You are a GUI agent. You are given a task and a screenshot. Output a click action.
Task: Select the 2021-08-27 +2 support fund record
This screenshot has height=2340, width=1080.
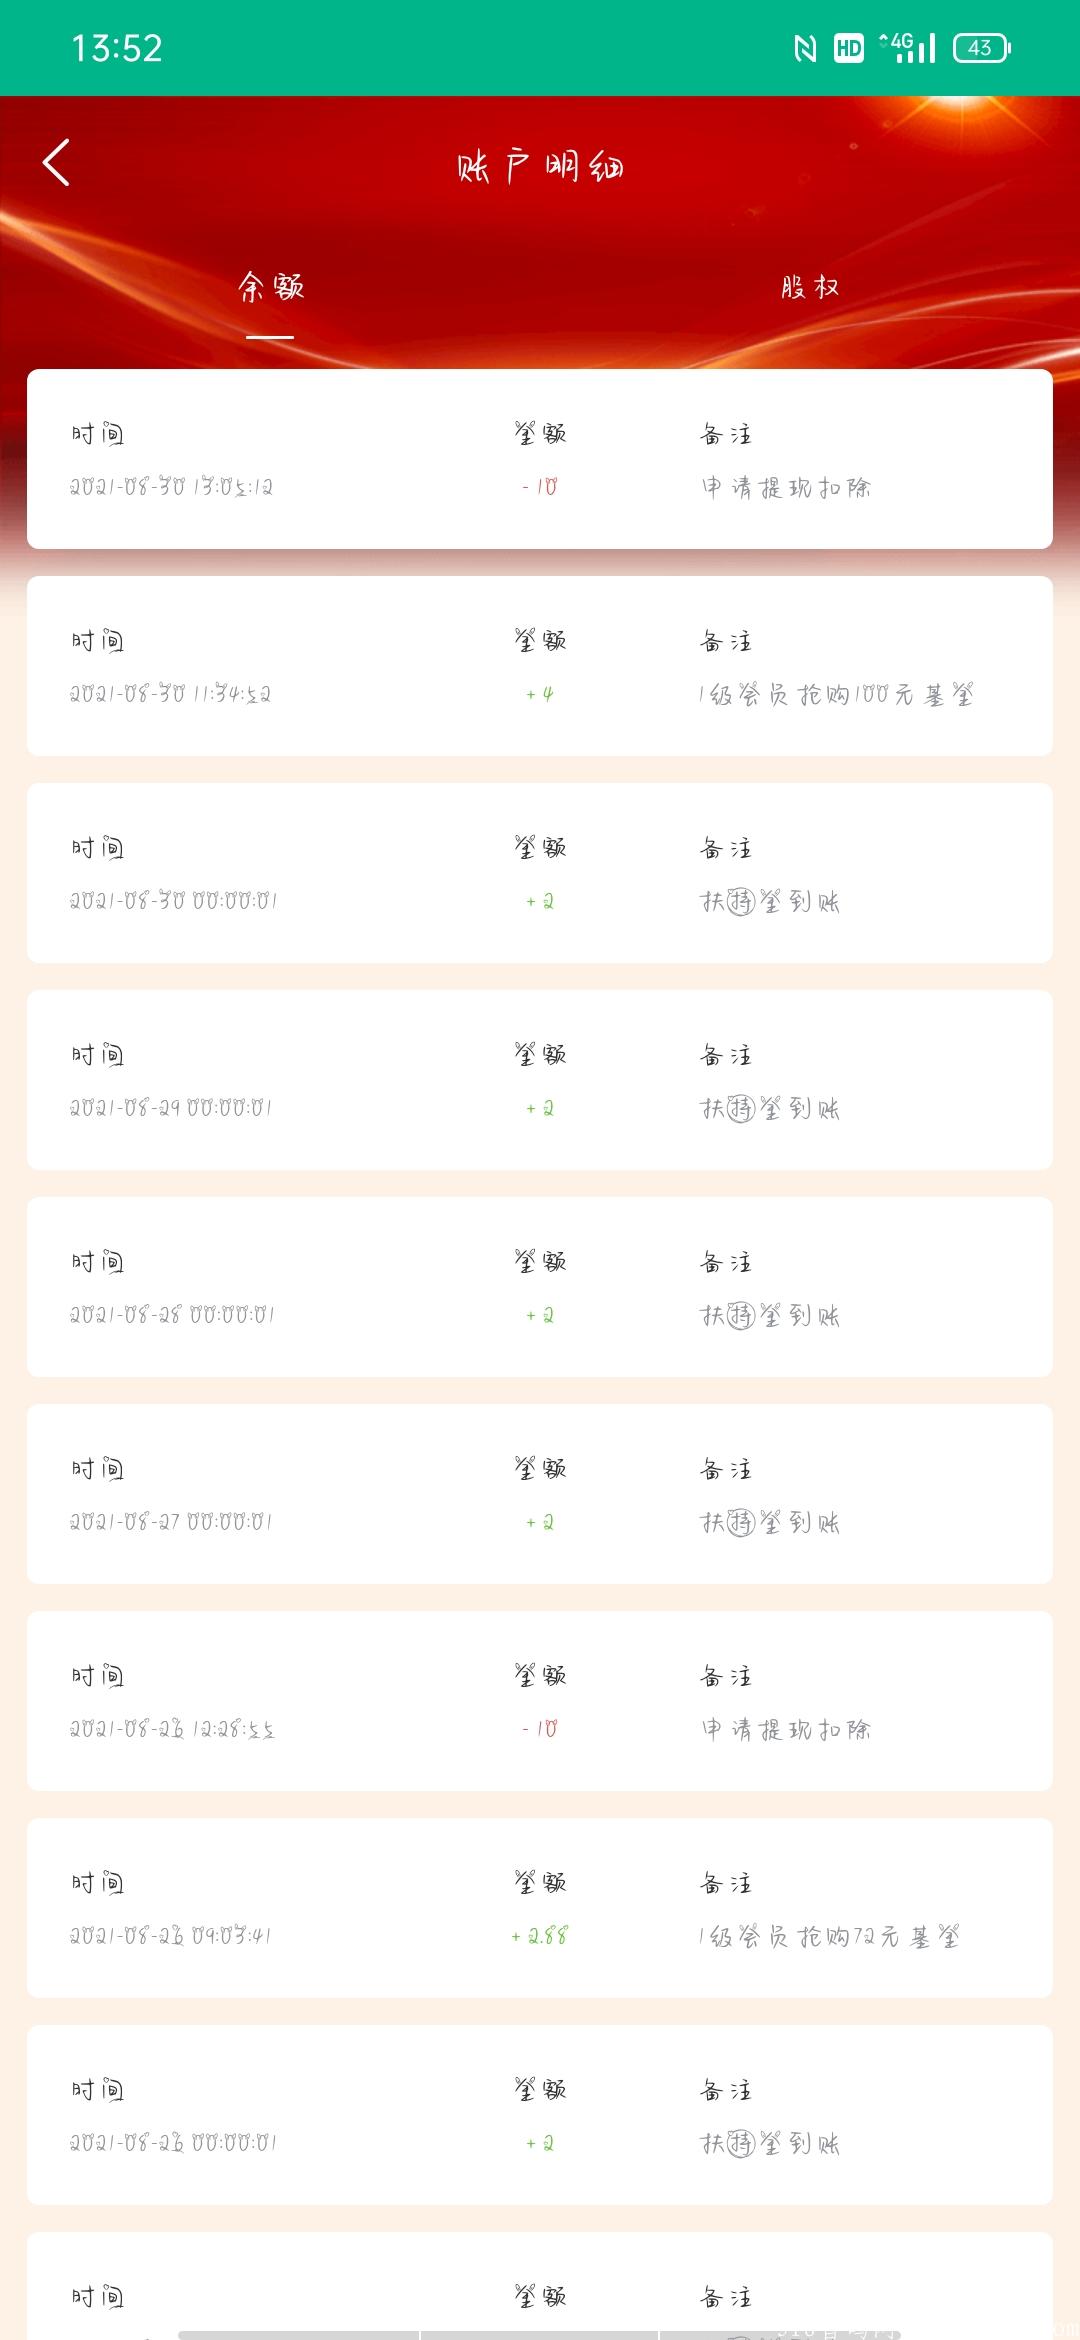tap(540, 1494)
